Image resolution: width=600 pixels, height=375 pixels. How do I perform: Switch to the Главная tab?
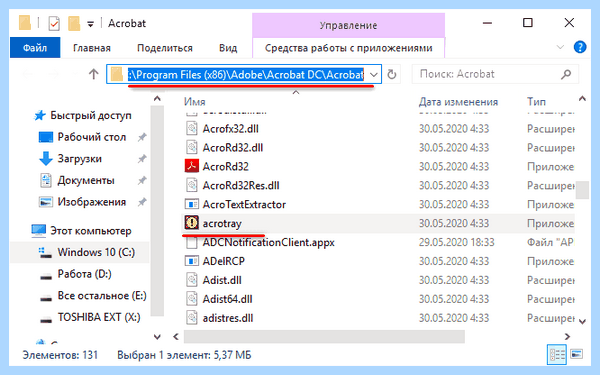(92, 48)
